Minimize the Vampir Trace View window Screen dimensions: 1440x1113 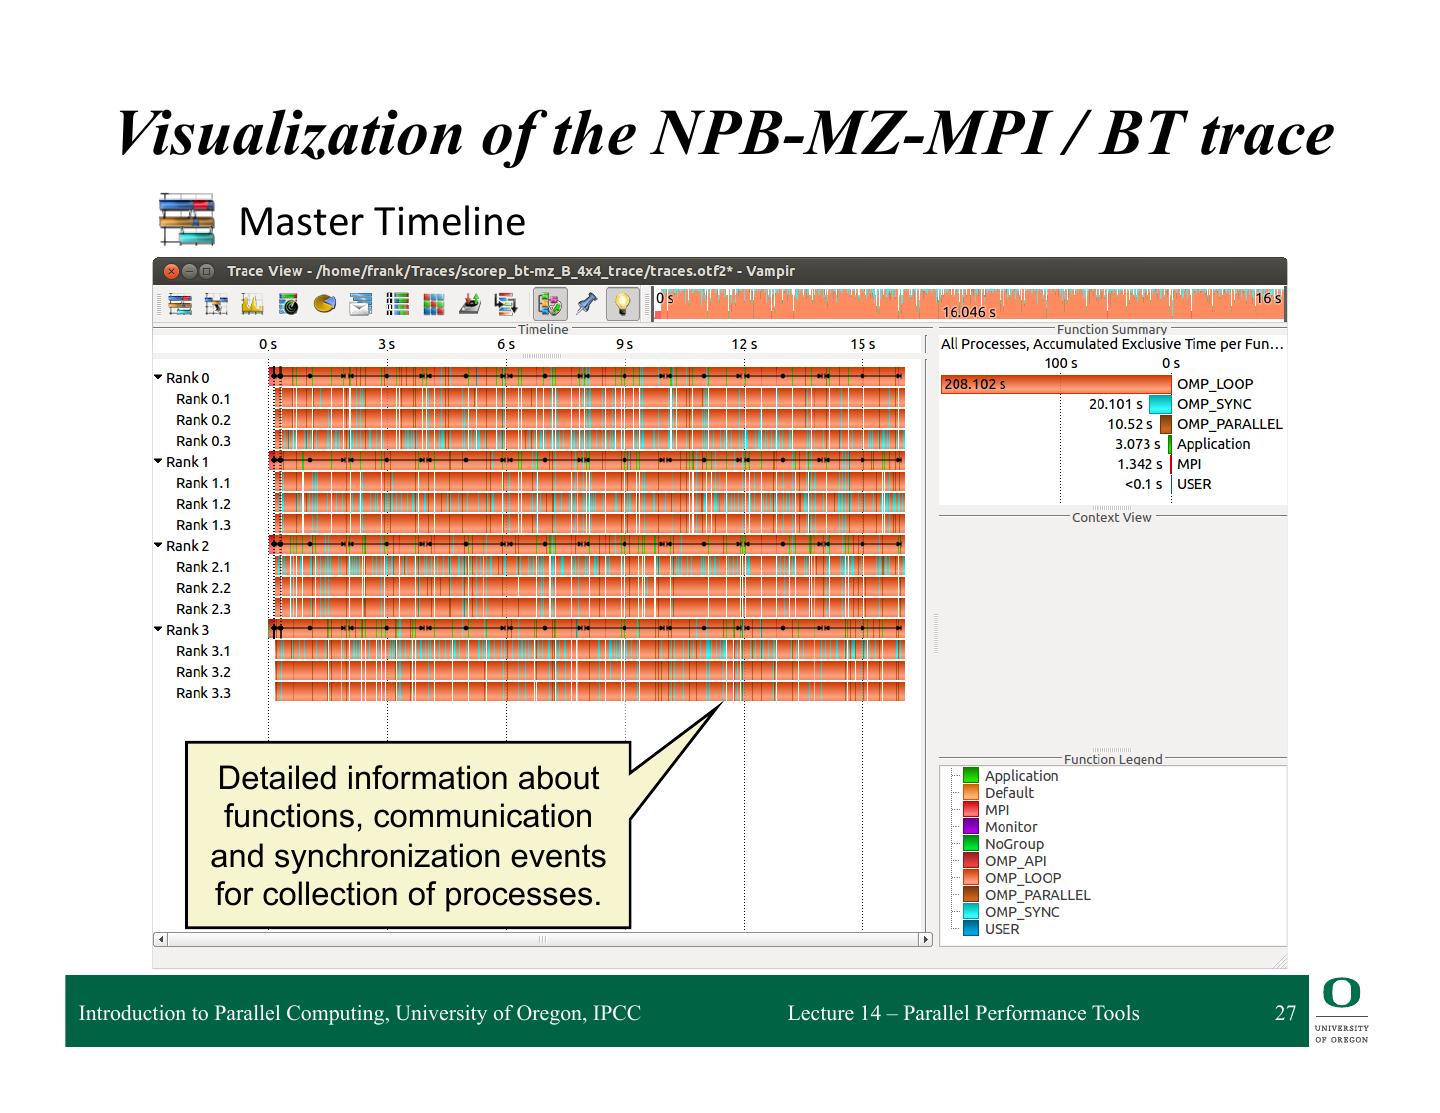tap(189, 271)
